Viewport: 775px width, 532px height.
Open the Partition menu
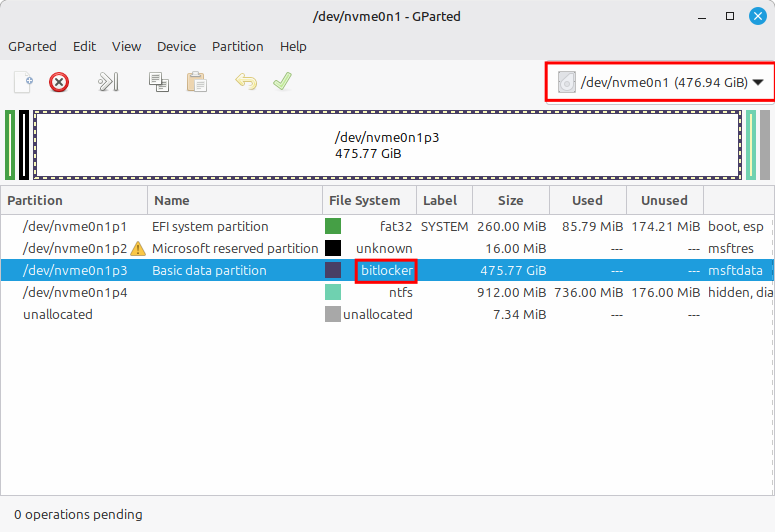pos(237,46)
